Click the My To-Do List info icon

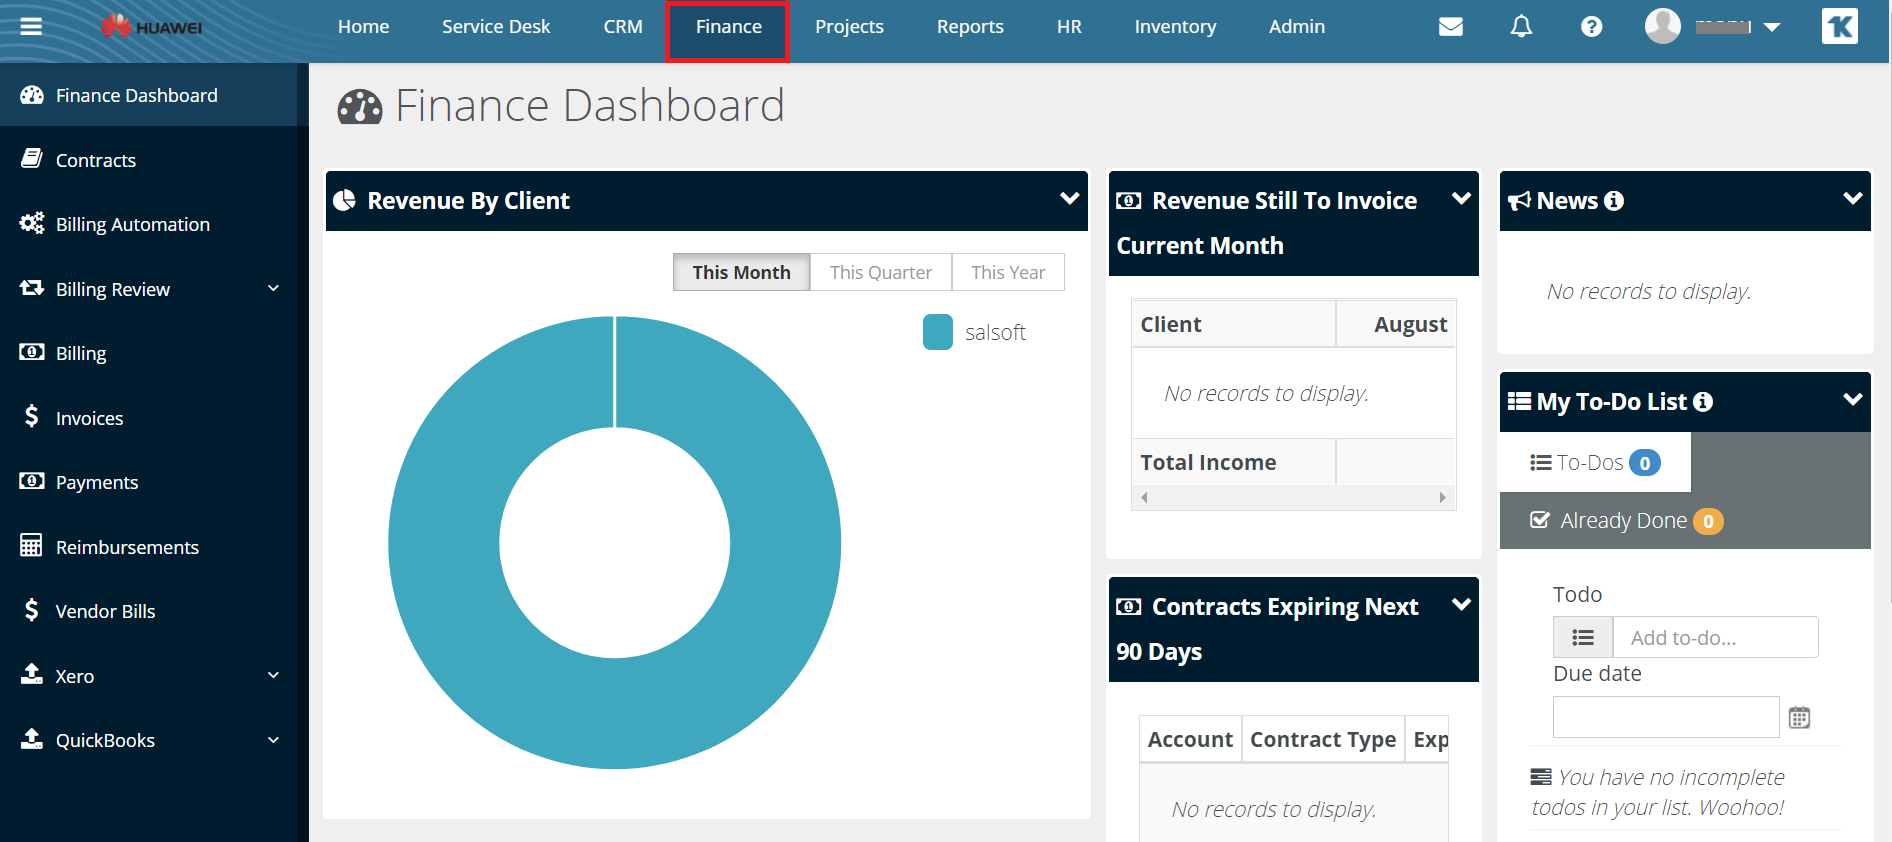coord(1703,402)
